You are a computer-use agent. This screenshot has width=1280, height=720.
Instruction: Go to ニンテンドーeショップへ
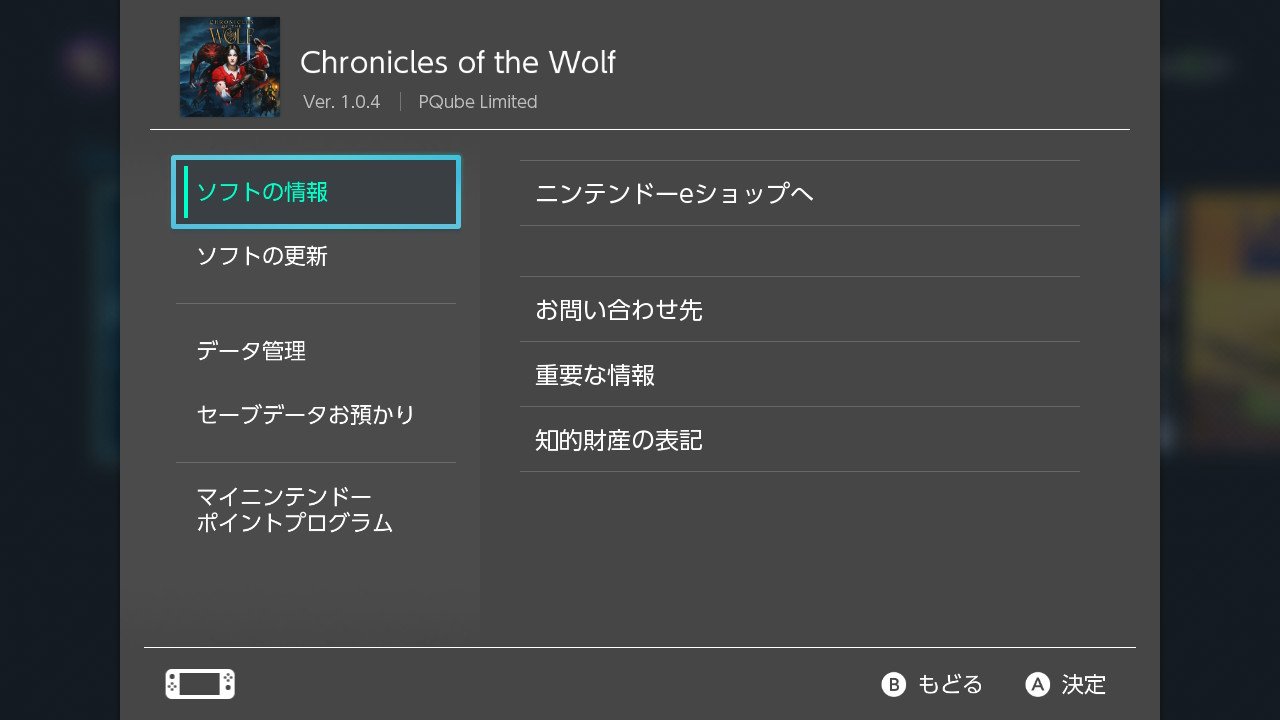[x=800, y=193]
